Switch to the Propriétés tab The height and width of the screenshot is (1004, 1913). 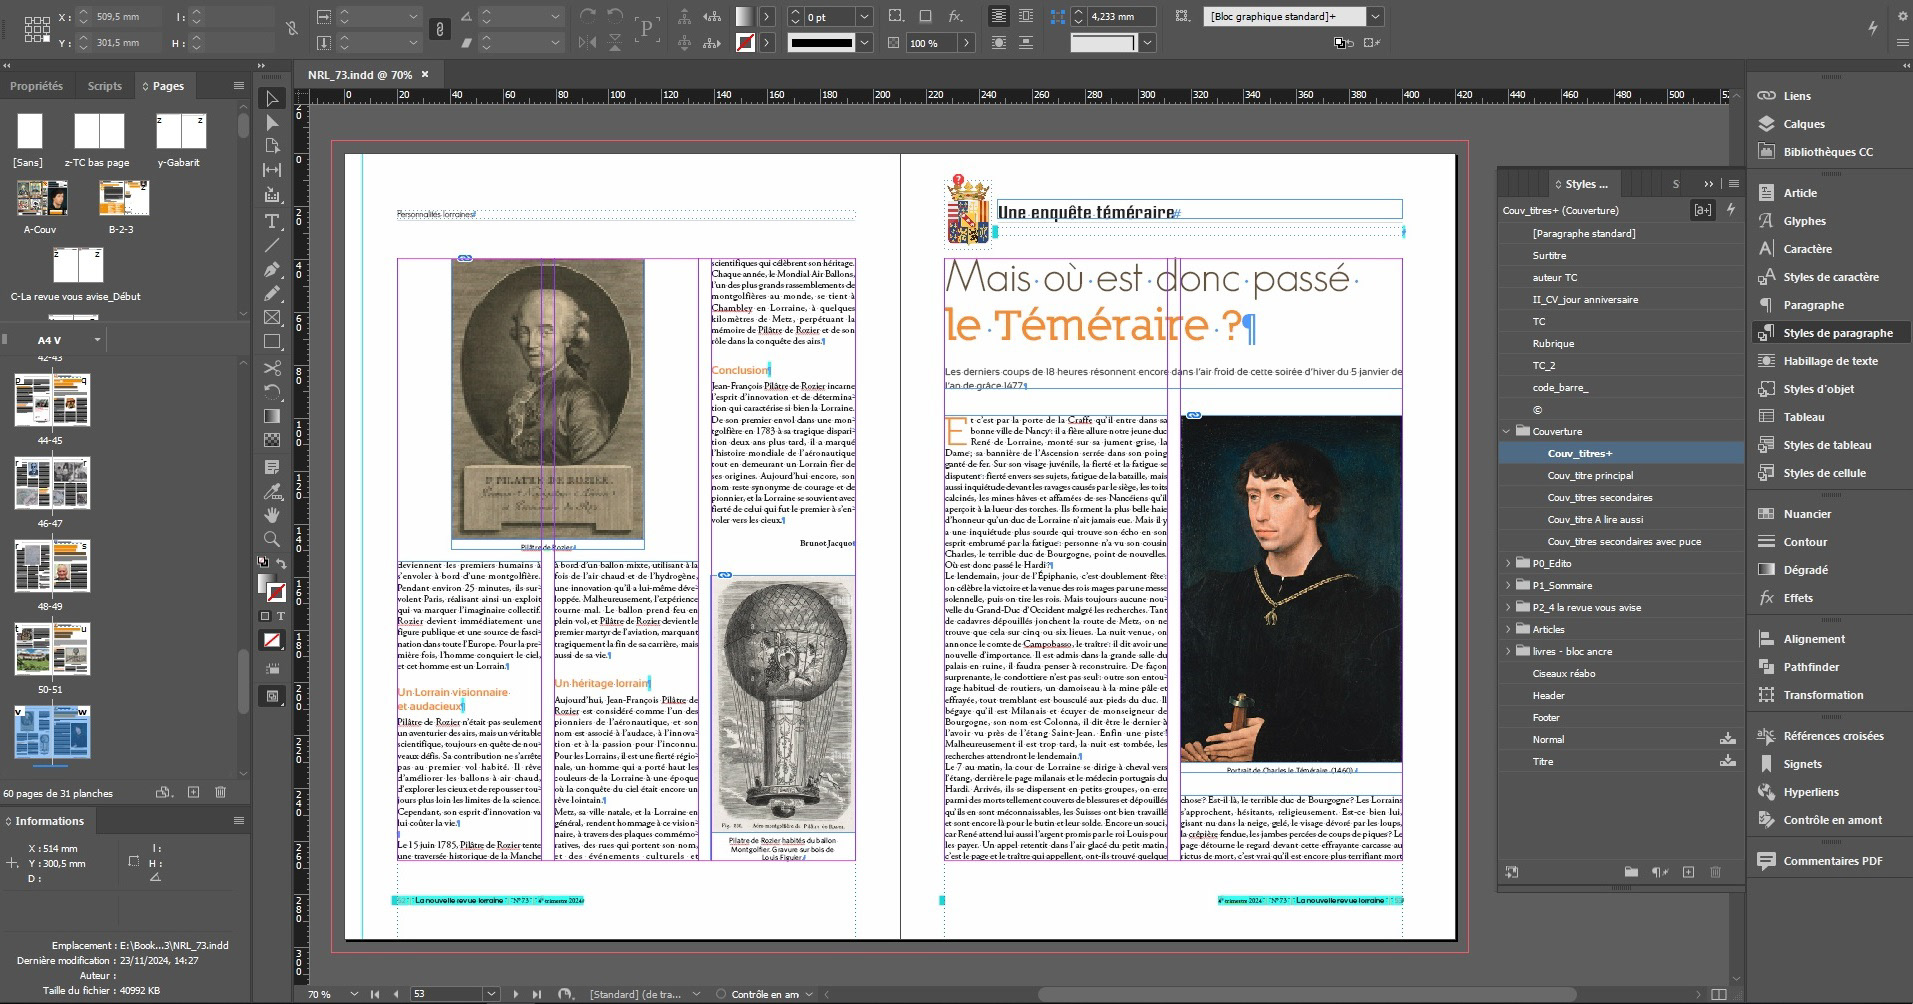(36, 86)
